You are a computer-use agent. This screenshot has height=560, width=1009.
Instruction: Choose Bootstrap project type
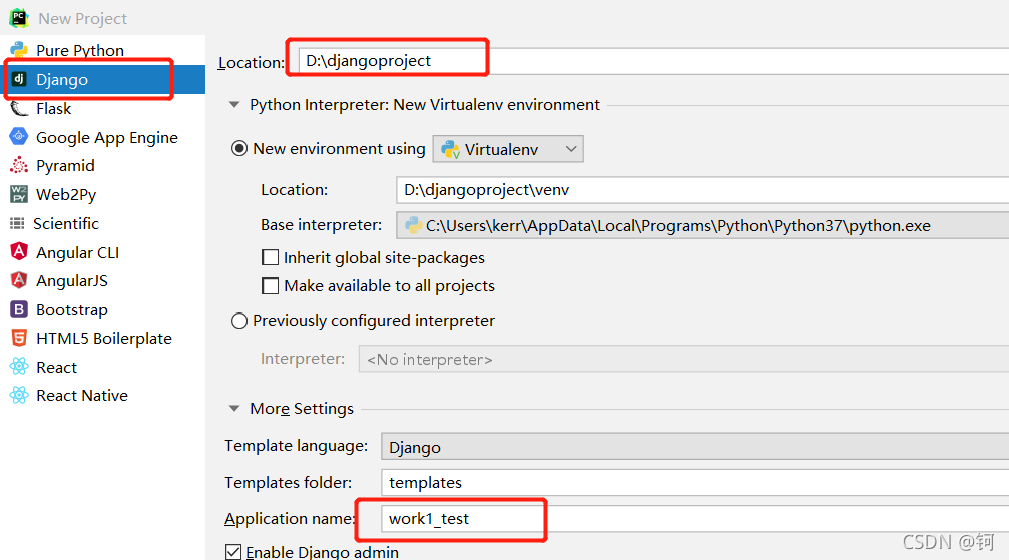click(102, 310)
